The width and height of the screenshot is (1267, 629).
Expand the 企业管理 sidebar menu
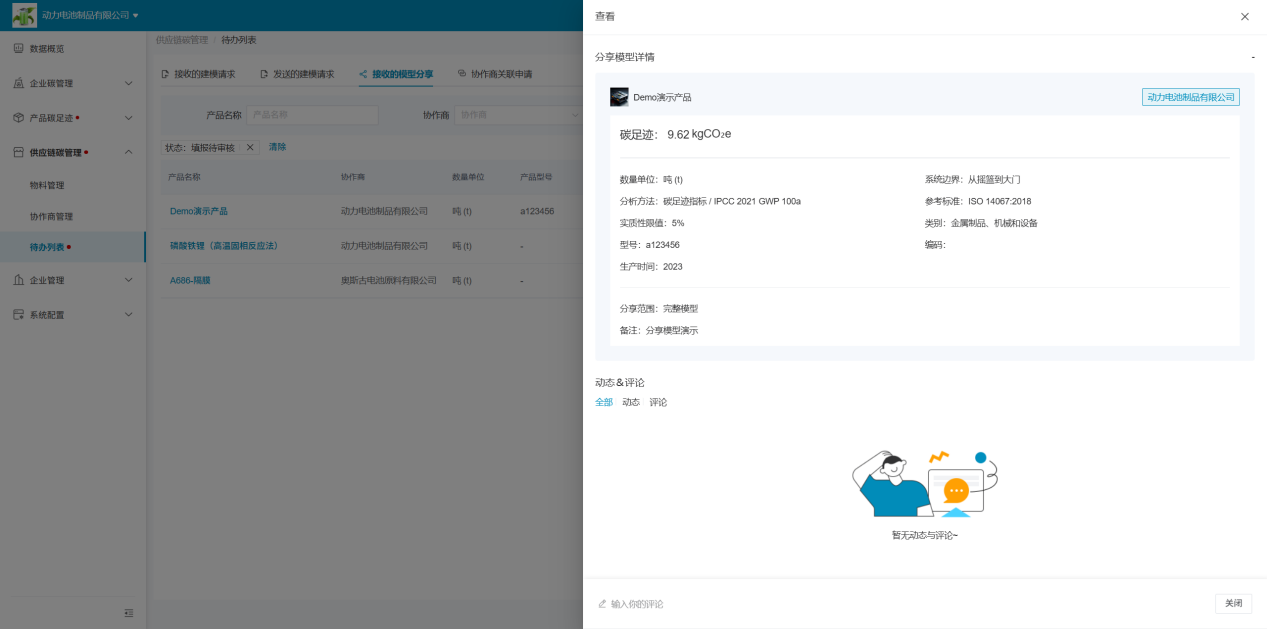coord(128,281)
